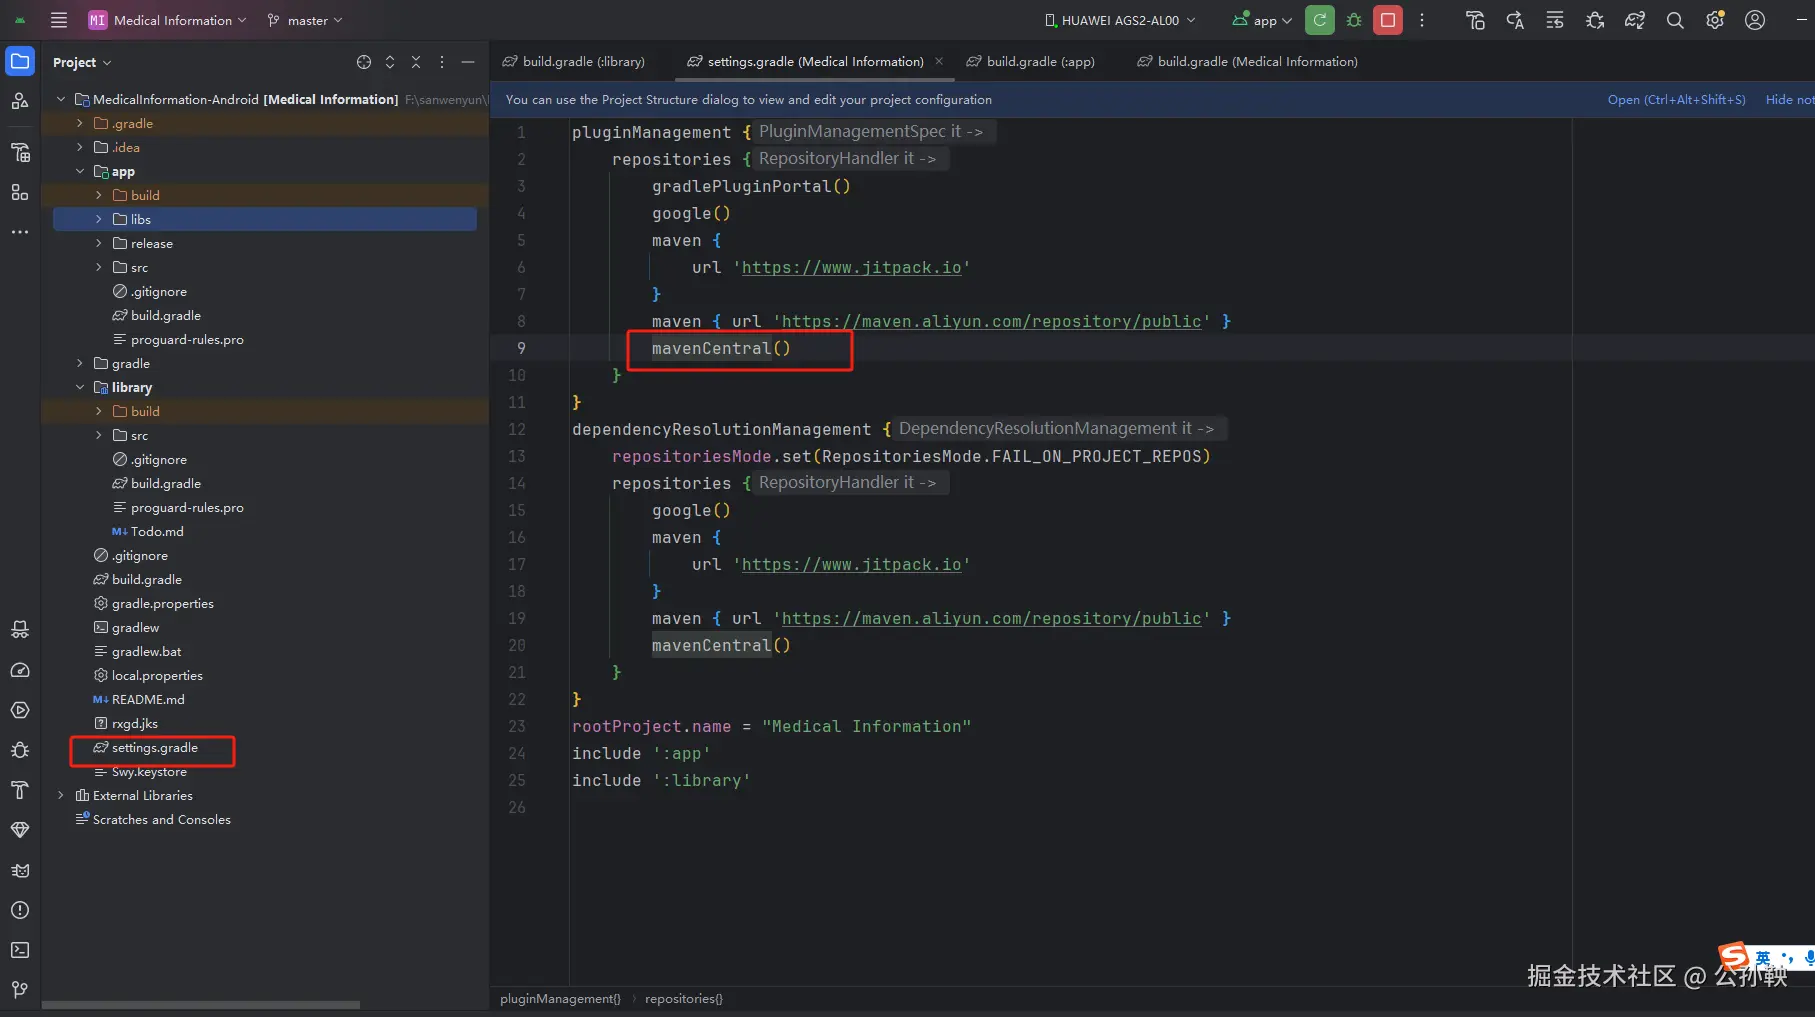Open the main hamburger menu

[59, 20]
